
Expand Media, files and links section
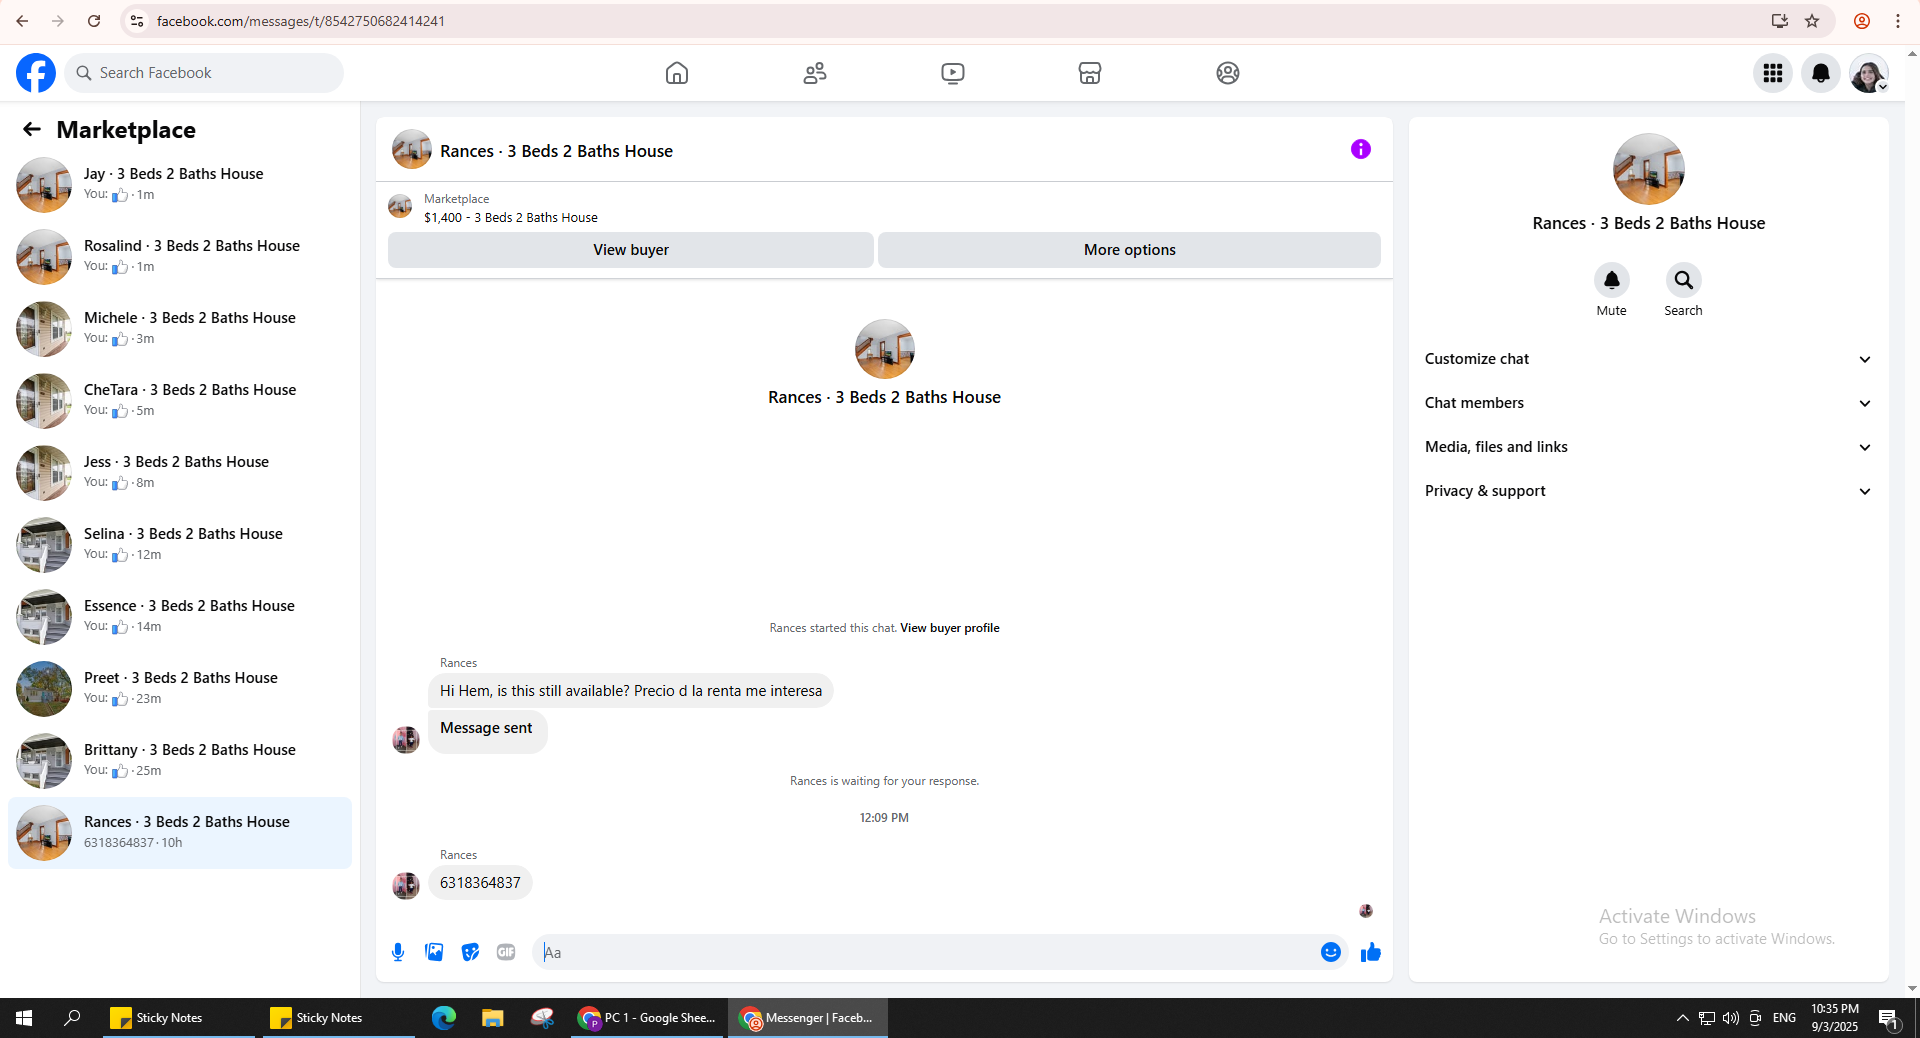pos(1649,447)
